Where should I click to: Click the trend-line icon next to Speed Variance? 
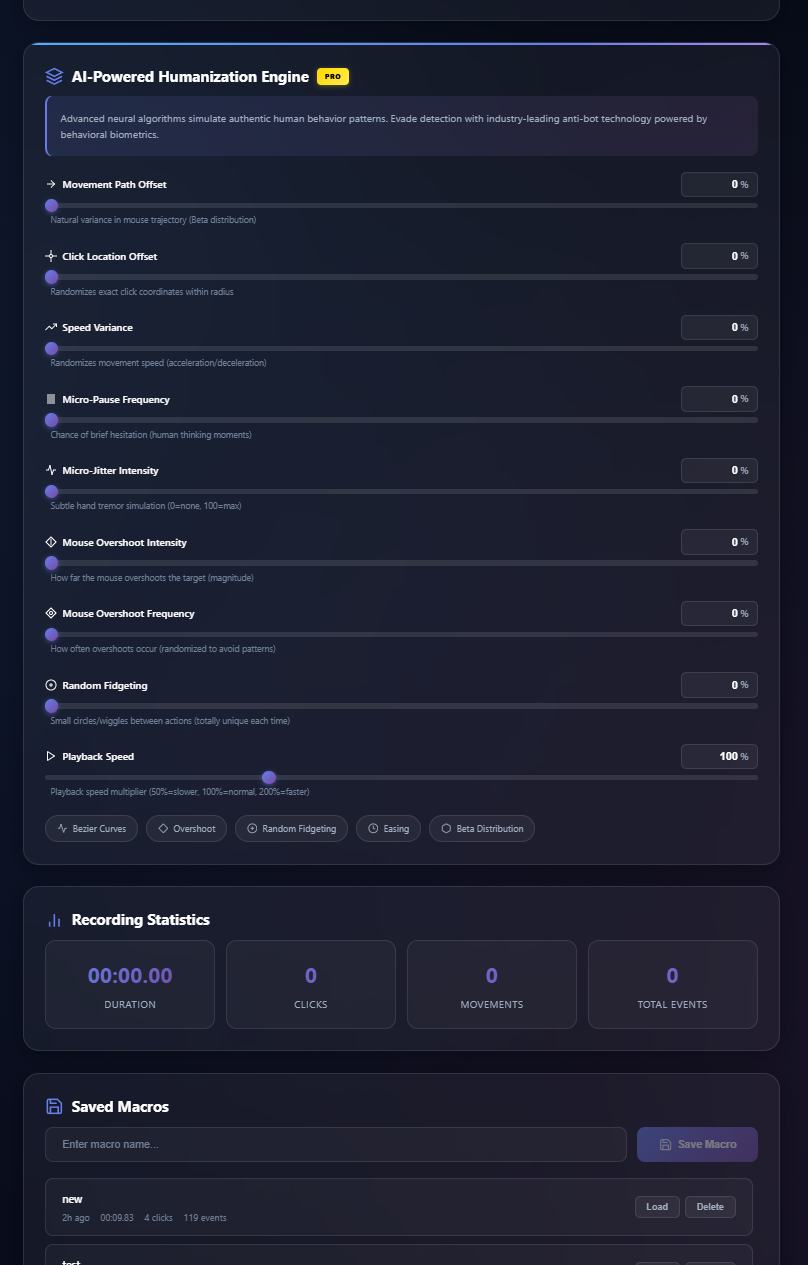[50, 327]
